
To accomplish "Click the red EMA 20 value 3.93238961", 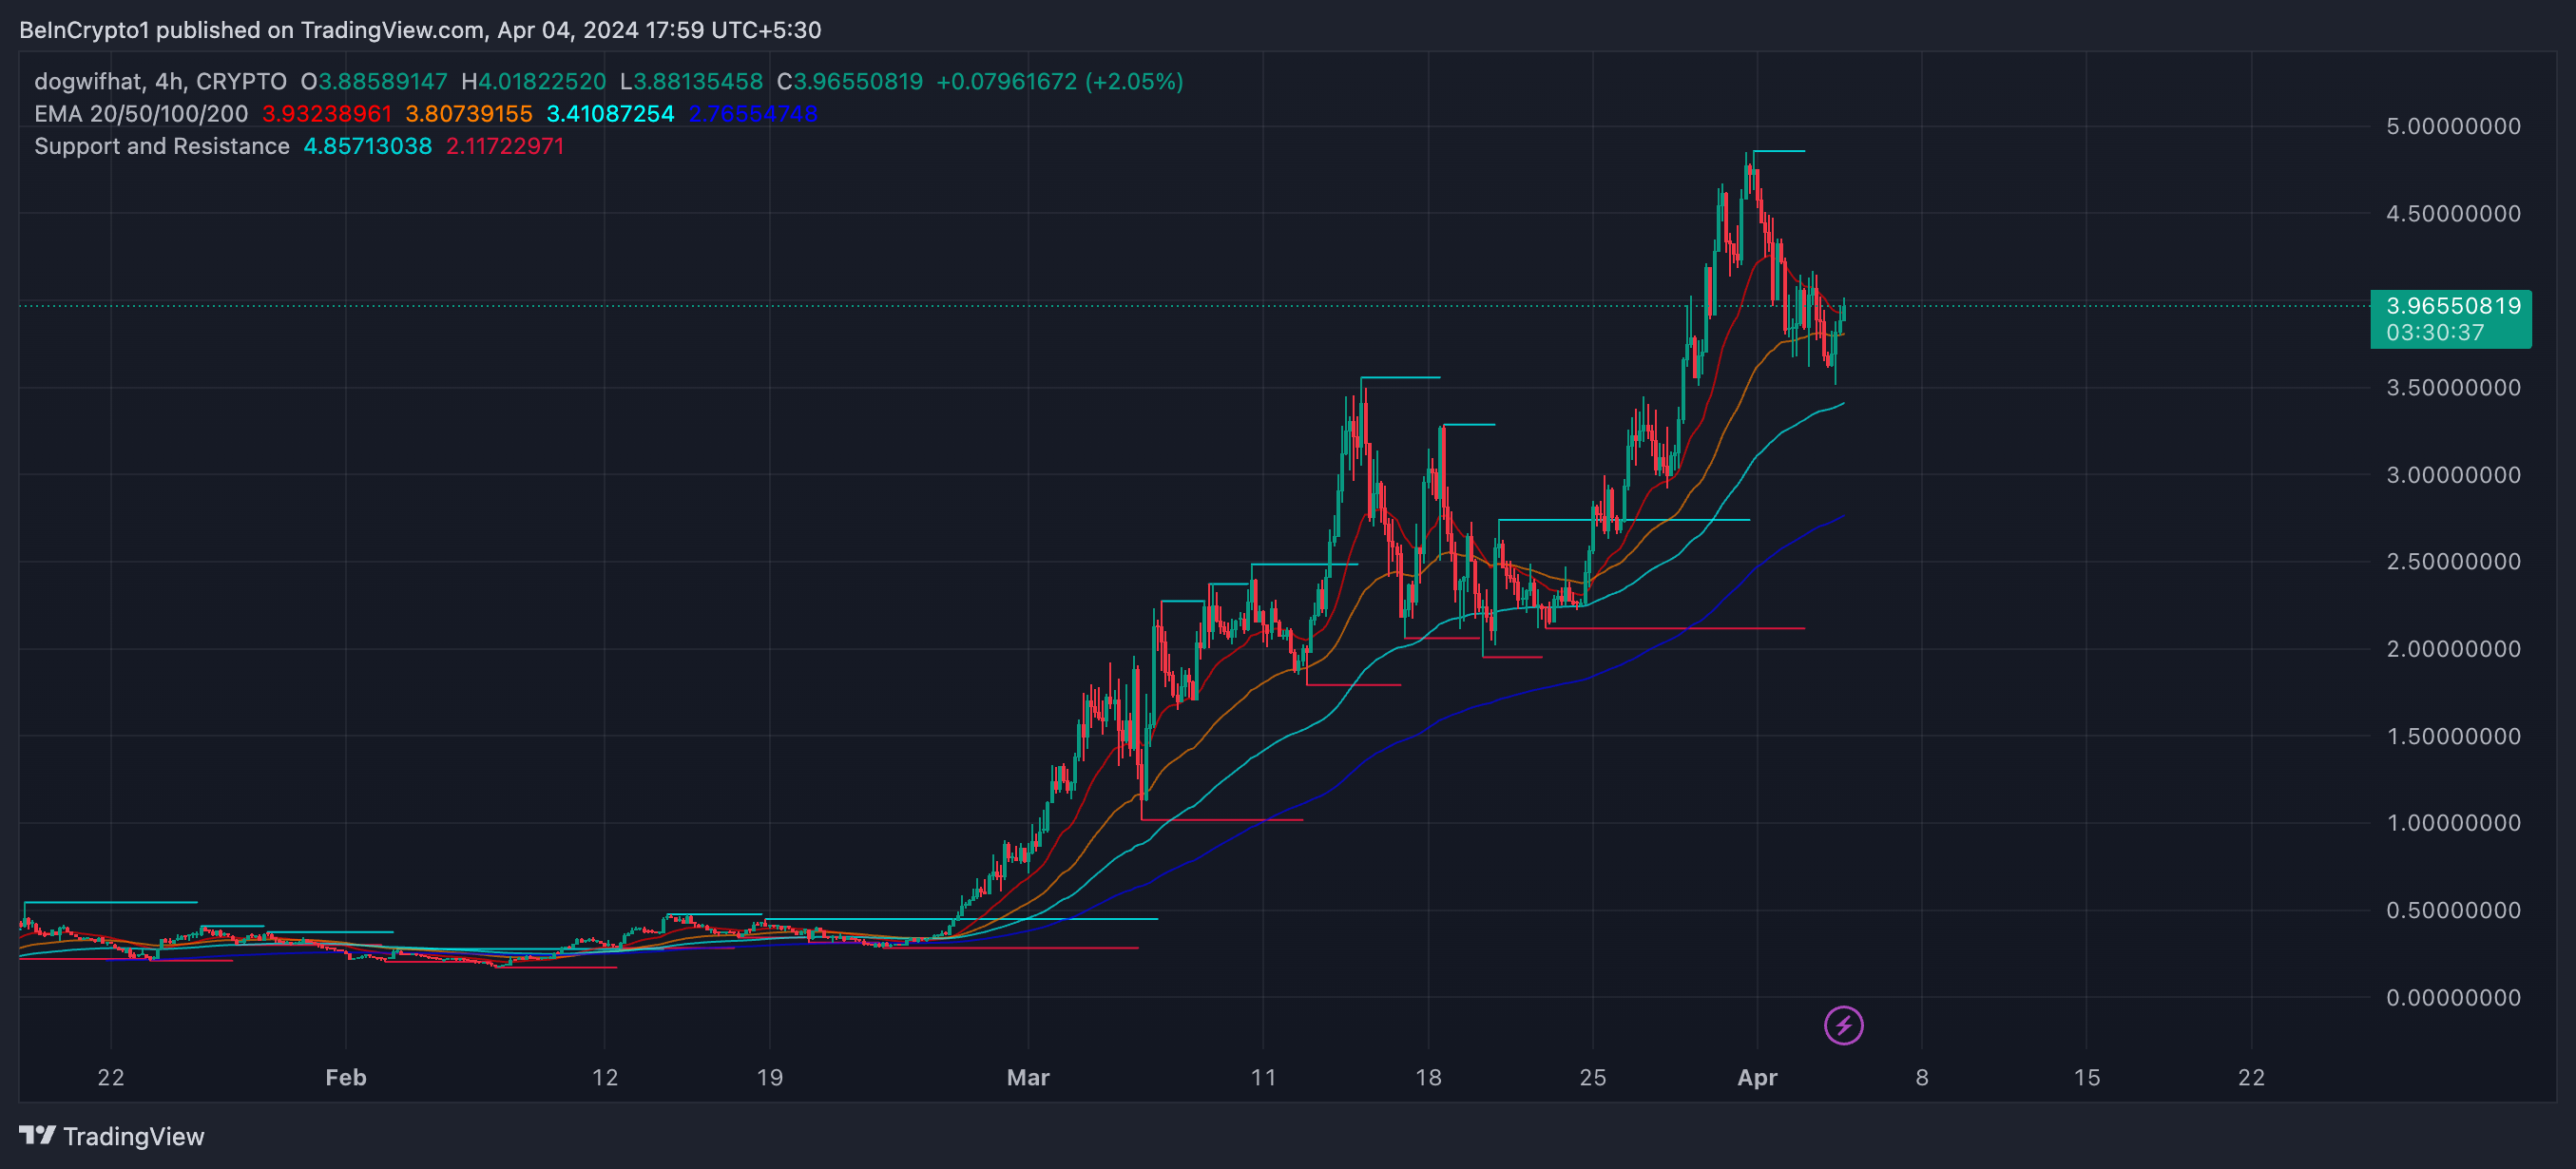I will click(x=327, y=114).
